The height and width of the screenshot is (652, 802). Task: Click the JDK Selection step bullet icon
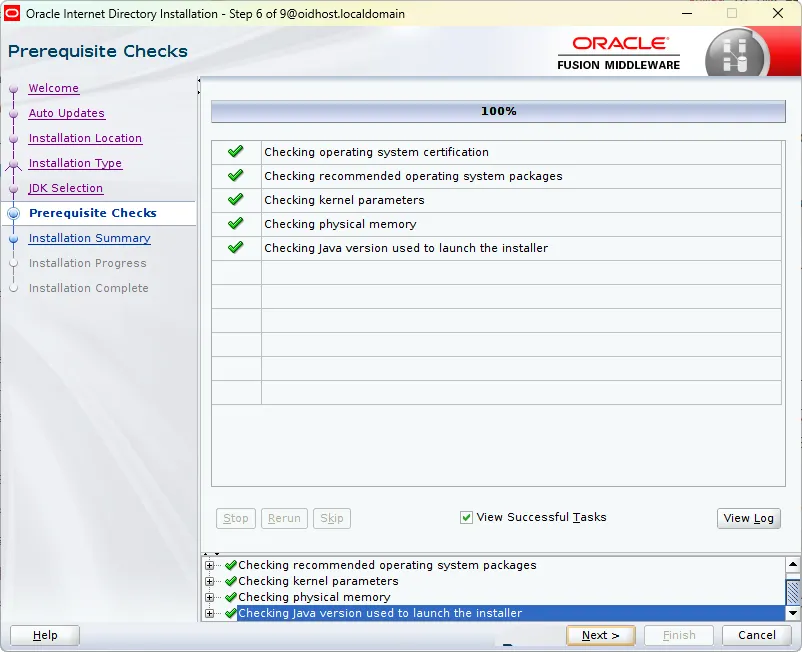tap(14, 189)
